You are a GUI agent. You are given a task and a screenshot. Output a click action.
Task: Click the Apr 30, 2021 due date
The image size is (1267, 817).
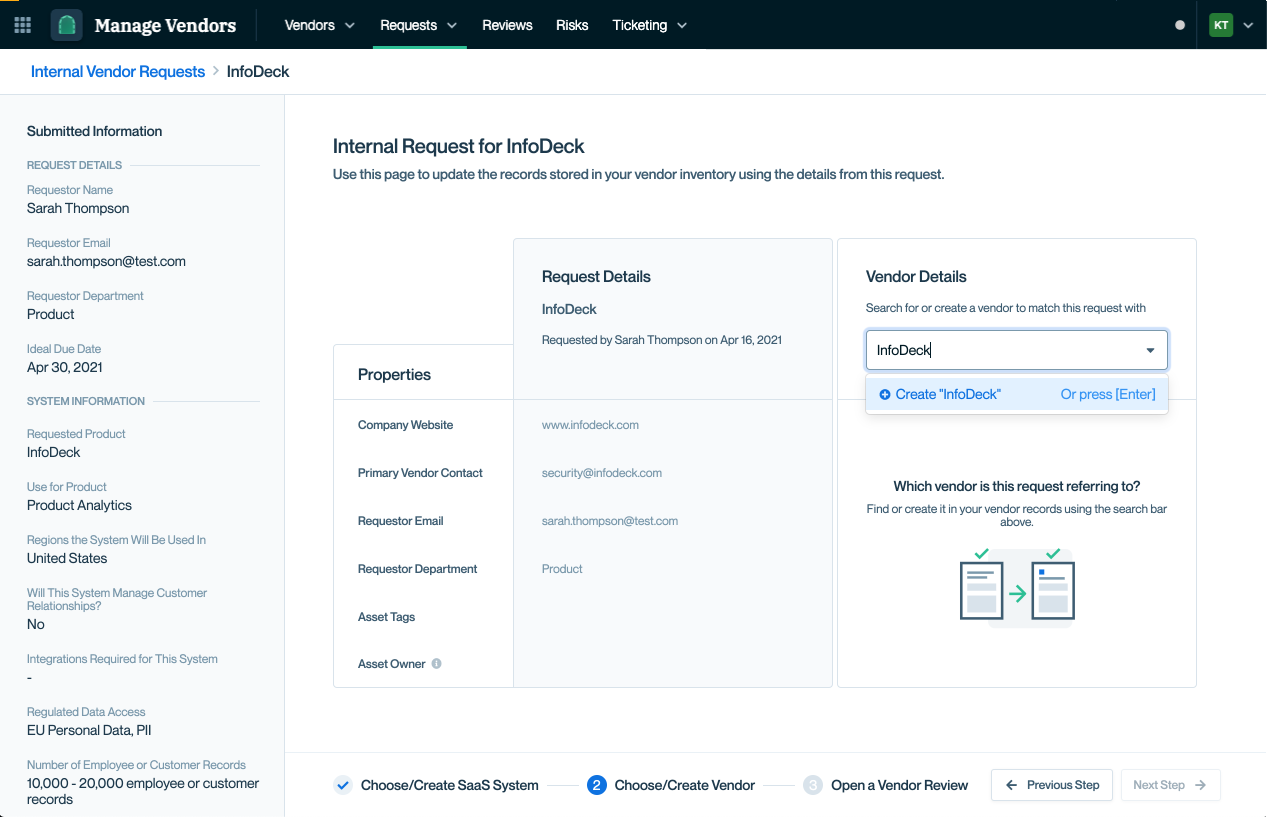pos(65,367)
